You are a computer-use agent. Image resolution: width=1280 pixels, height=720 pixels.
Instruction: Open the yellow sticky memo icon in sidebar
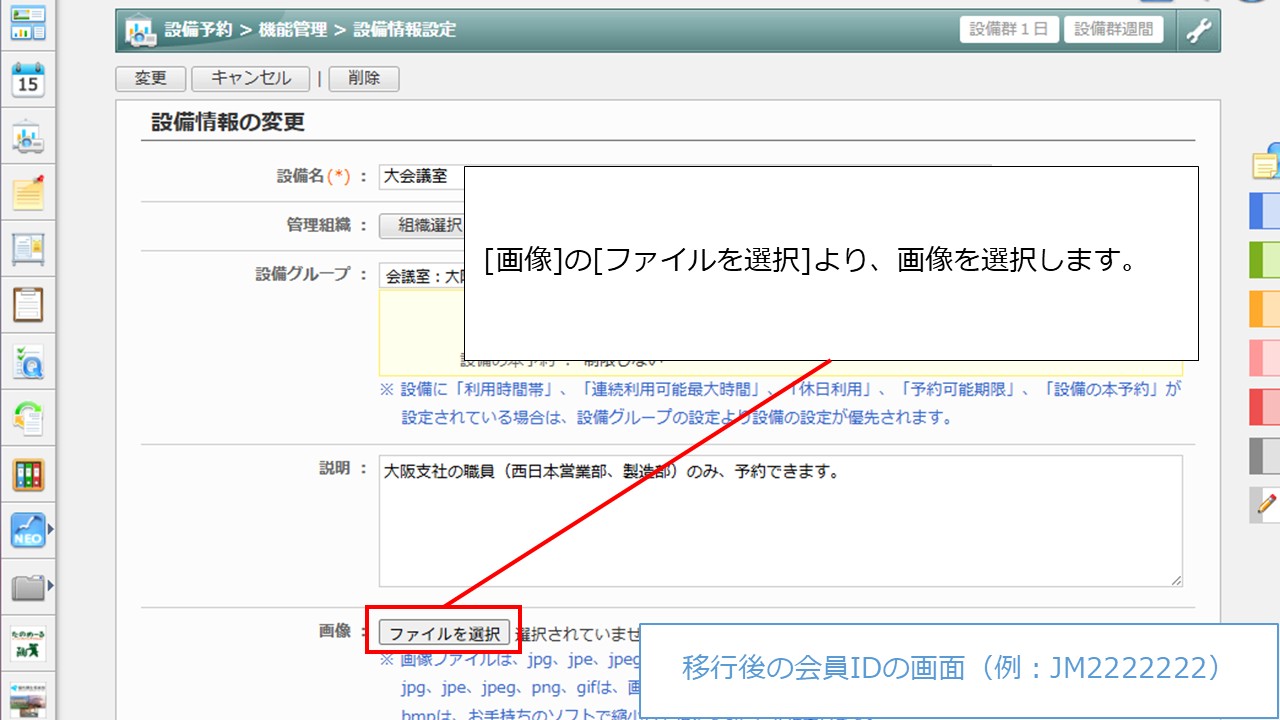[x=28, y=192]
